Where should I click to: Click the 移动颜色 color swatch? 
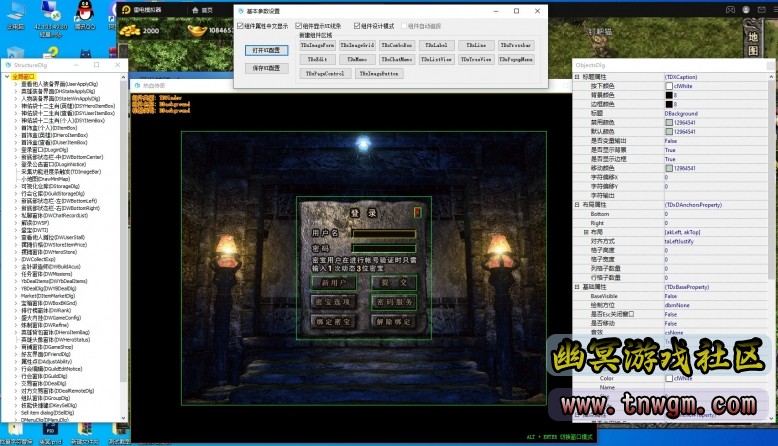[x=669, y=169]
